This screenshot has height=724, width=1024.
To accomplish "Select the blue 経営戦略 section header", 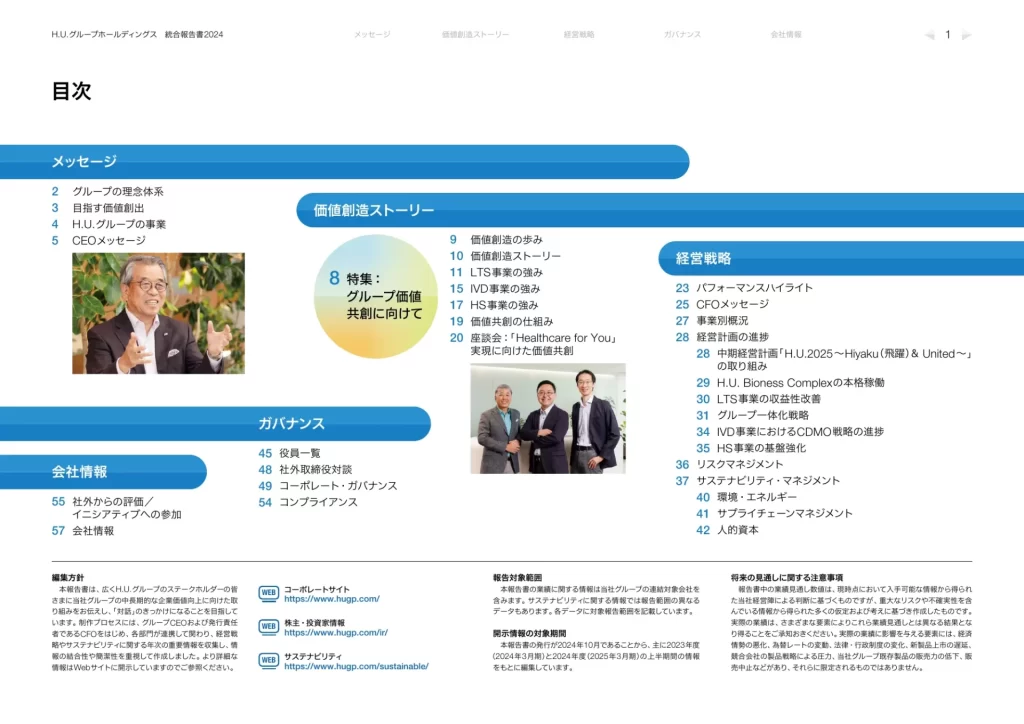I will pyautogui.click(x=703, y=258).
